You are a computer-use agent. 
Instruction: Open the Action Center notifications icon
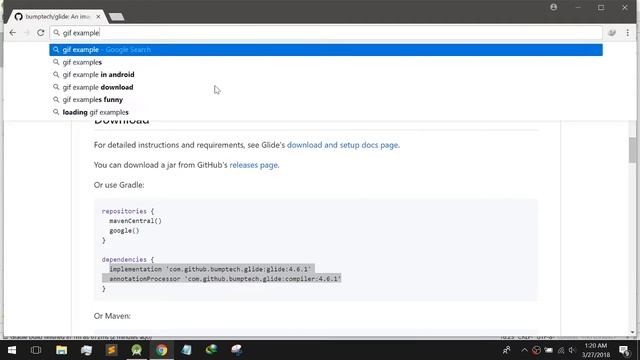pyautogui.click(x=624, y=350)
